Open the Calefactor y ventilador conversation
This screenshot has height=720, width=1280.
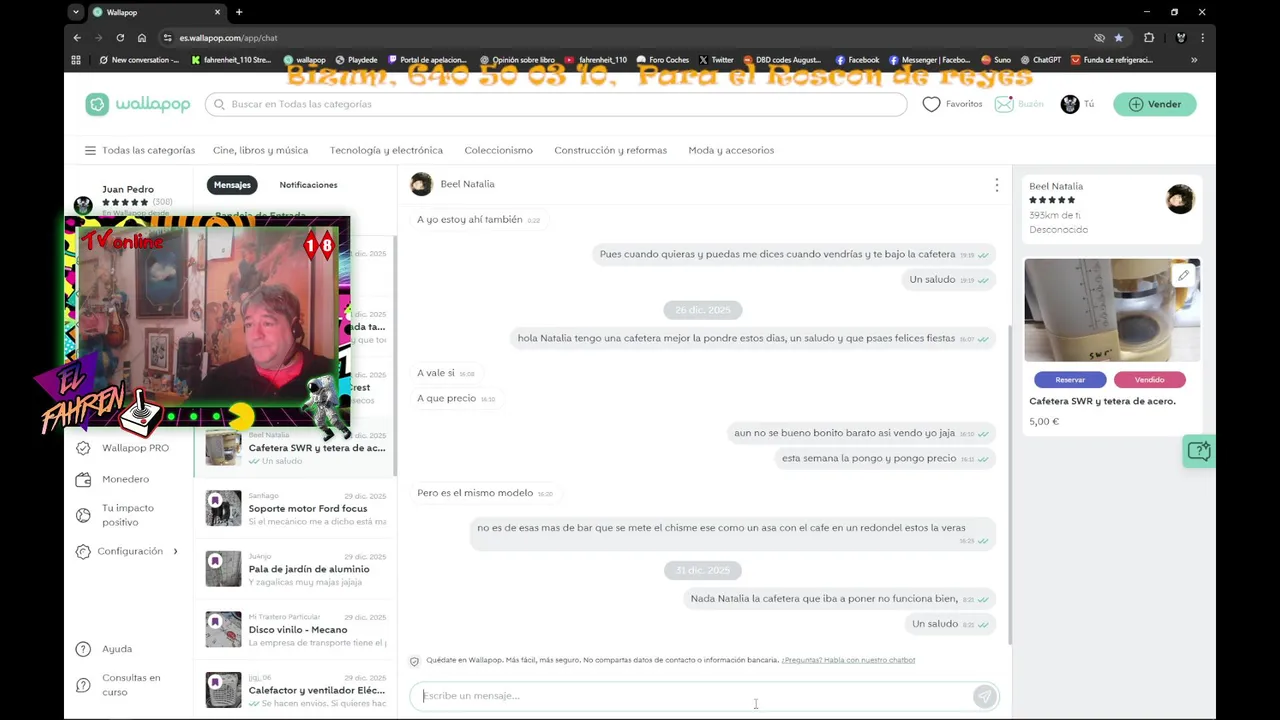296,690
